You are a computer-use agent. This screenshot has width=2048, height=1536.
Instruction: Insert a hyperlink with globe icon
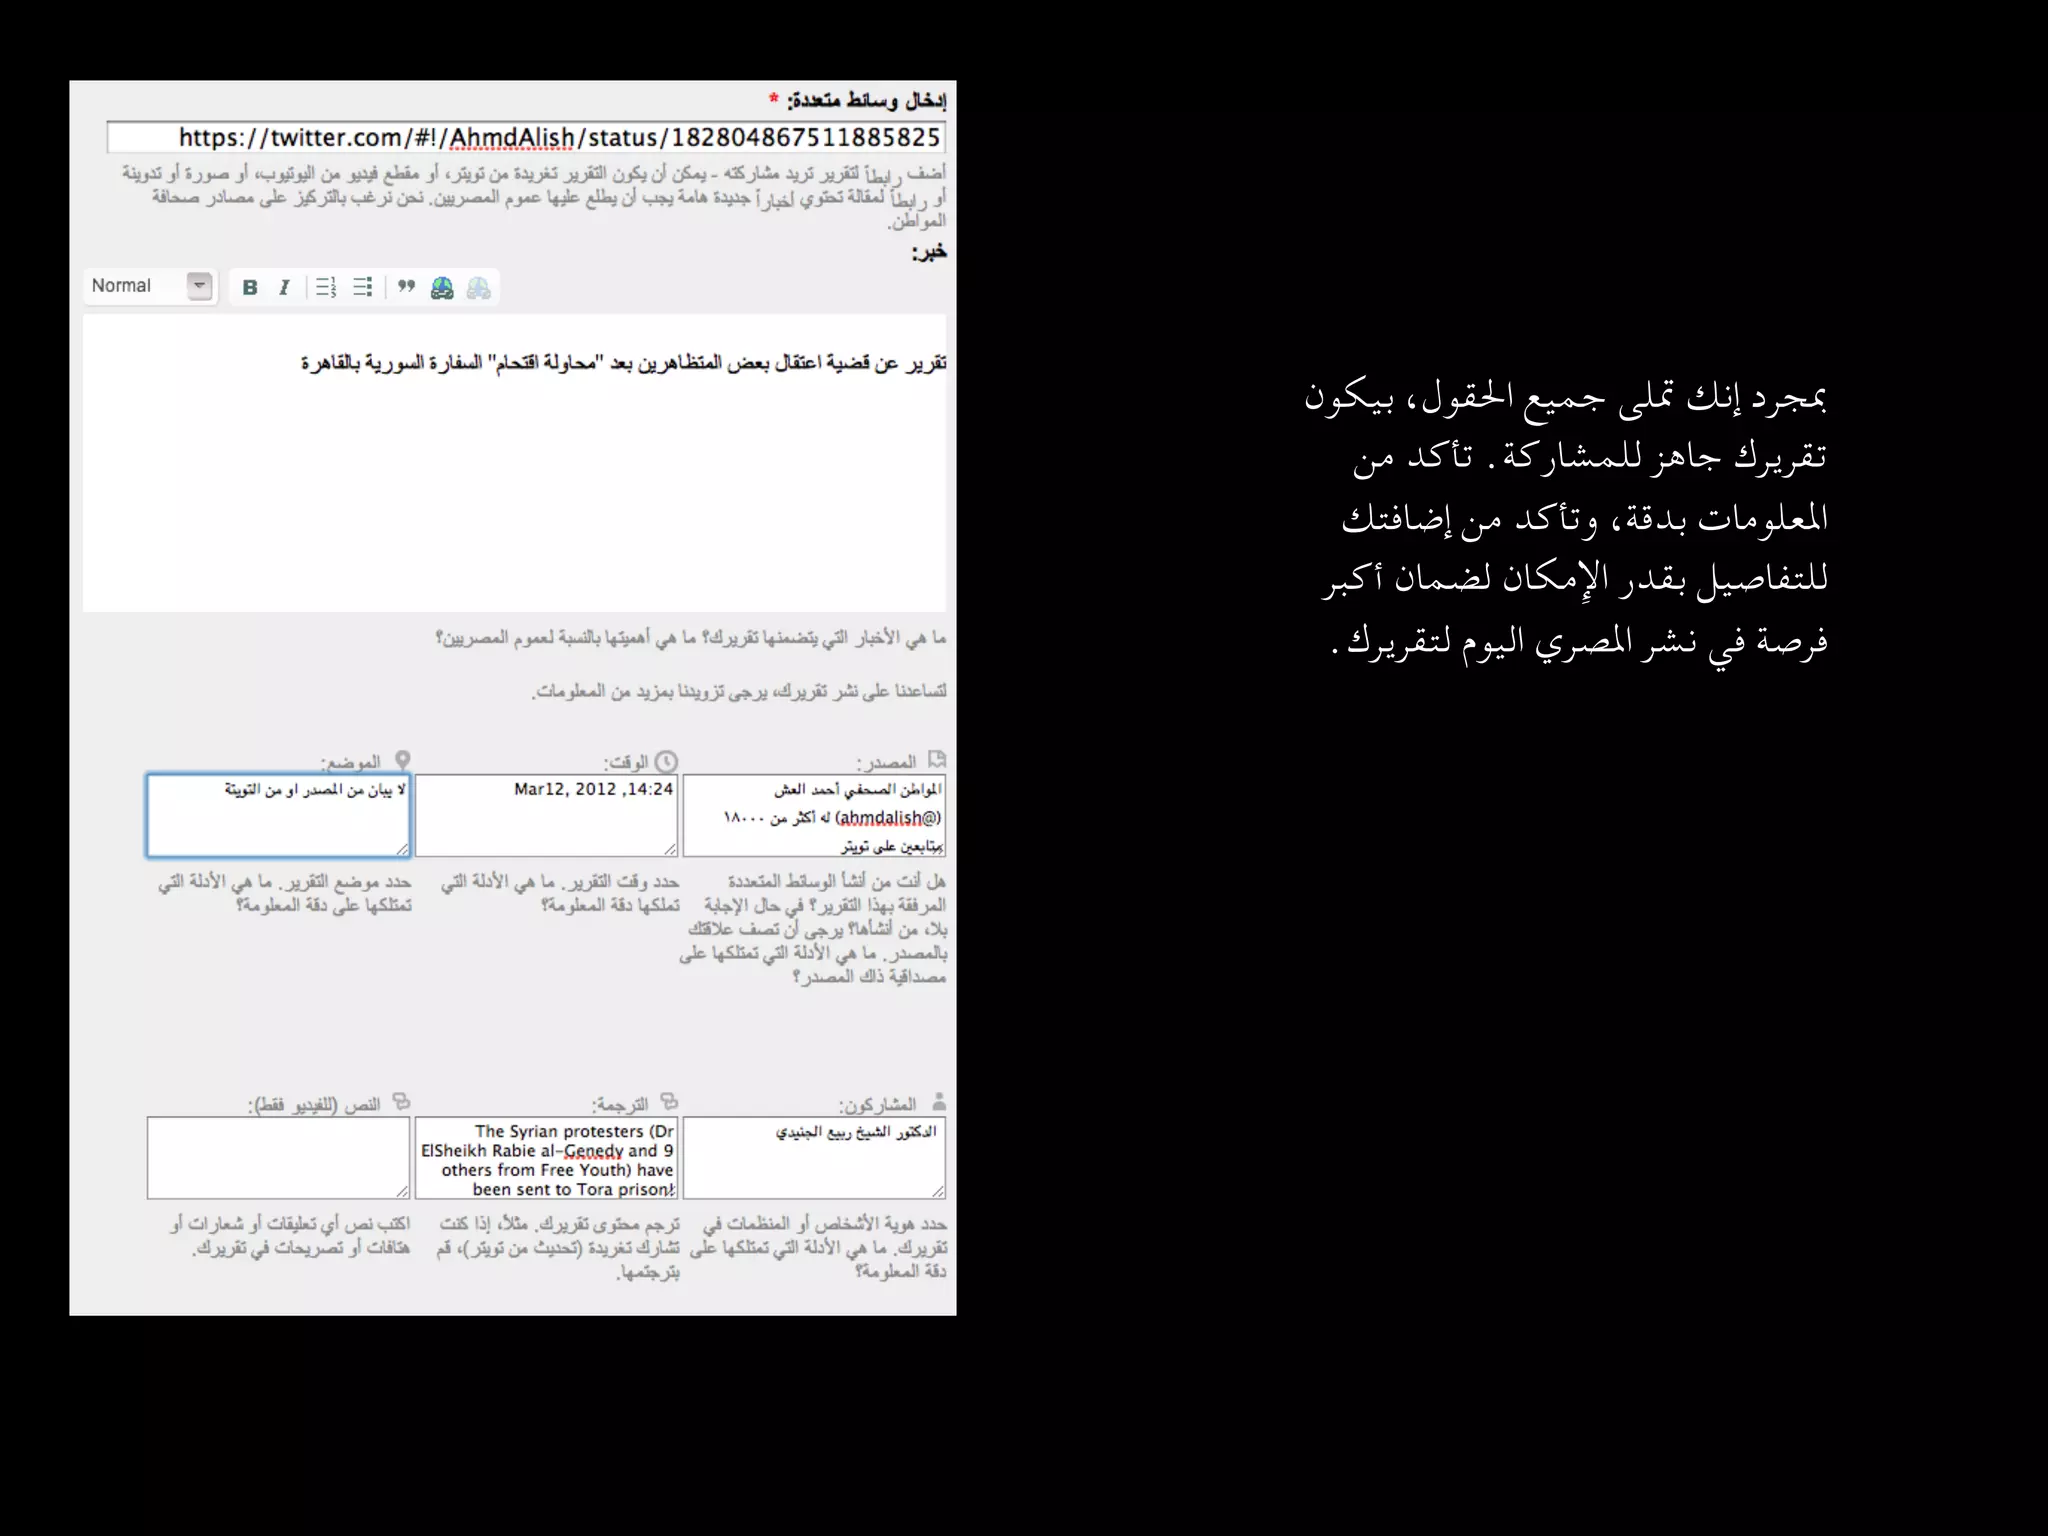442,288
